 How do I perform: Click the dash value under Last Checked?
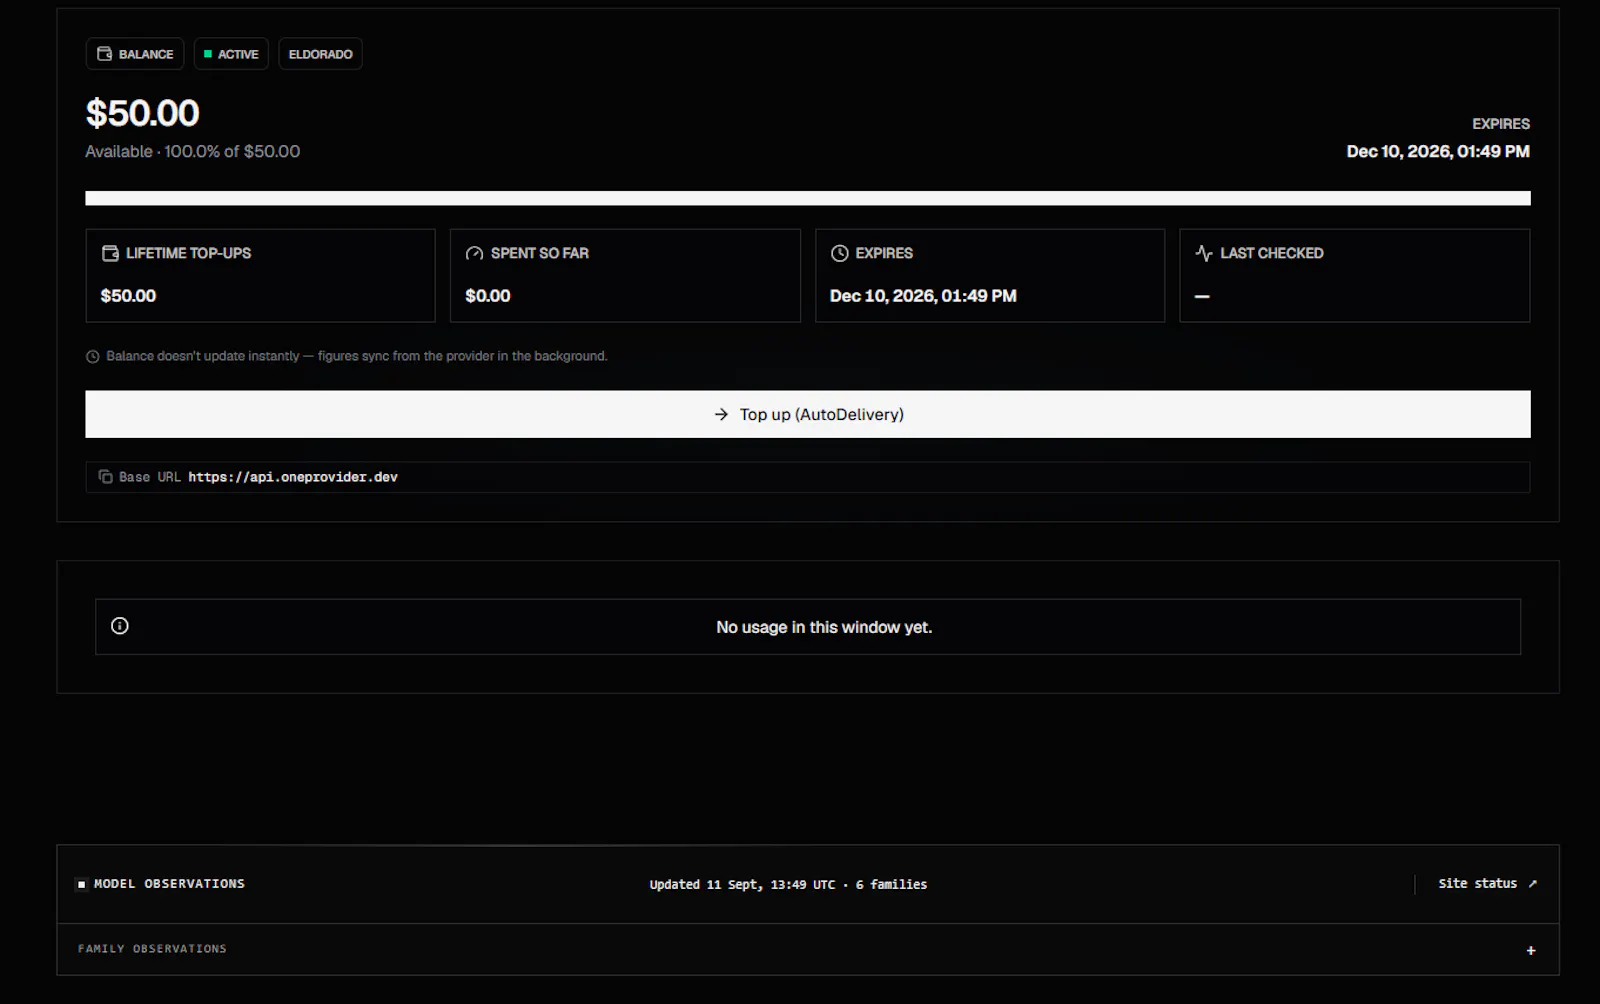pos(1202,296)
